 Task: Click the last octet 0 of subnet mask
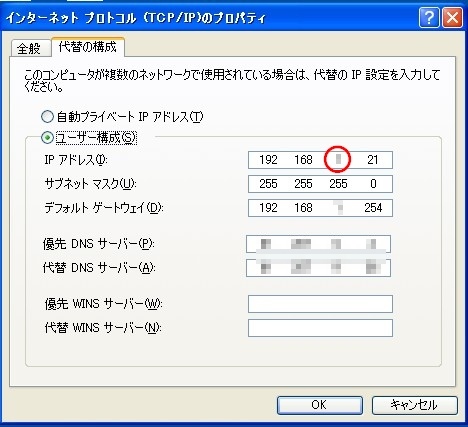point(373,184)
